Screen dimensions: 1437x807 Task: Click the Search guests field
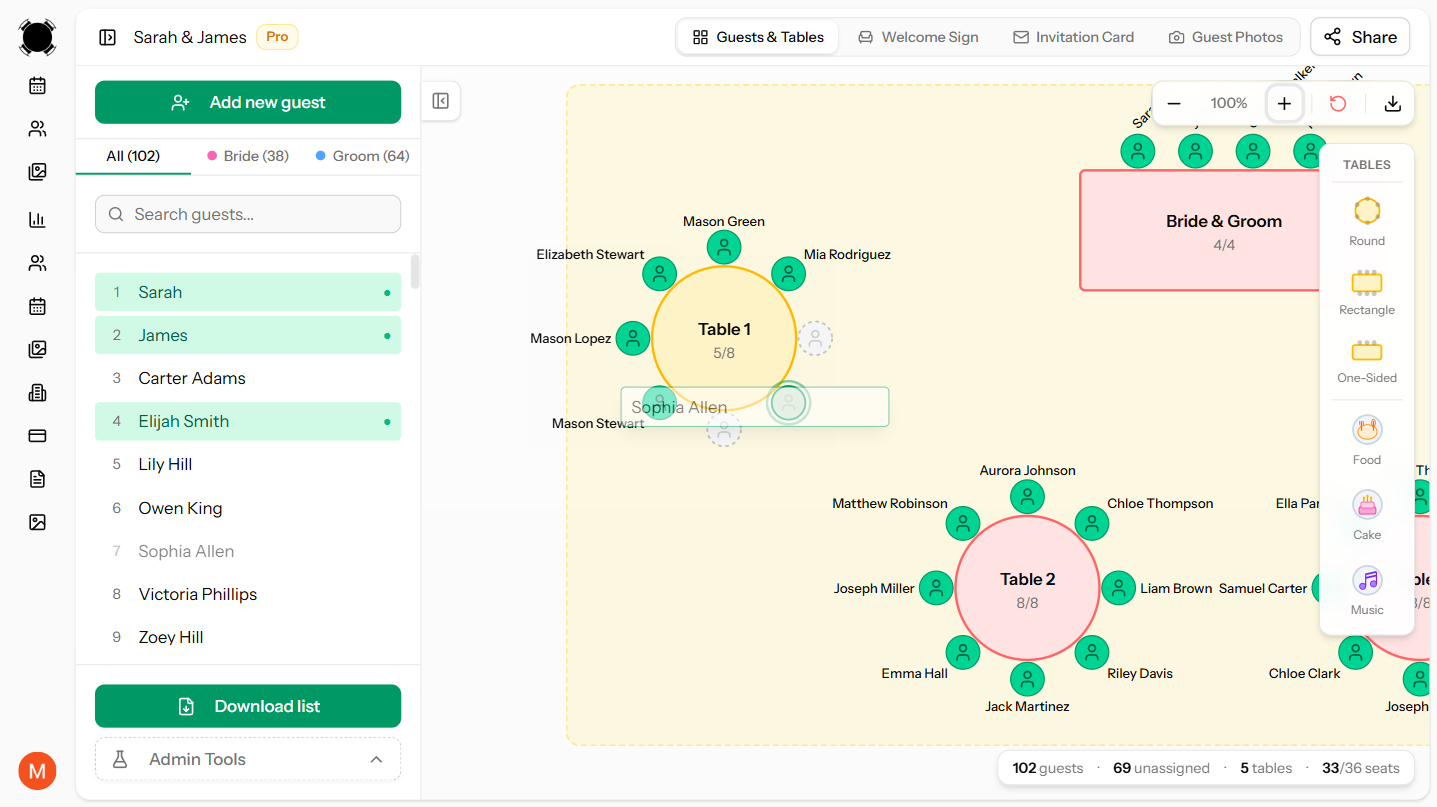pos(248,214)
